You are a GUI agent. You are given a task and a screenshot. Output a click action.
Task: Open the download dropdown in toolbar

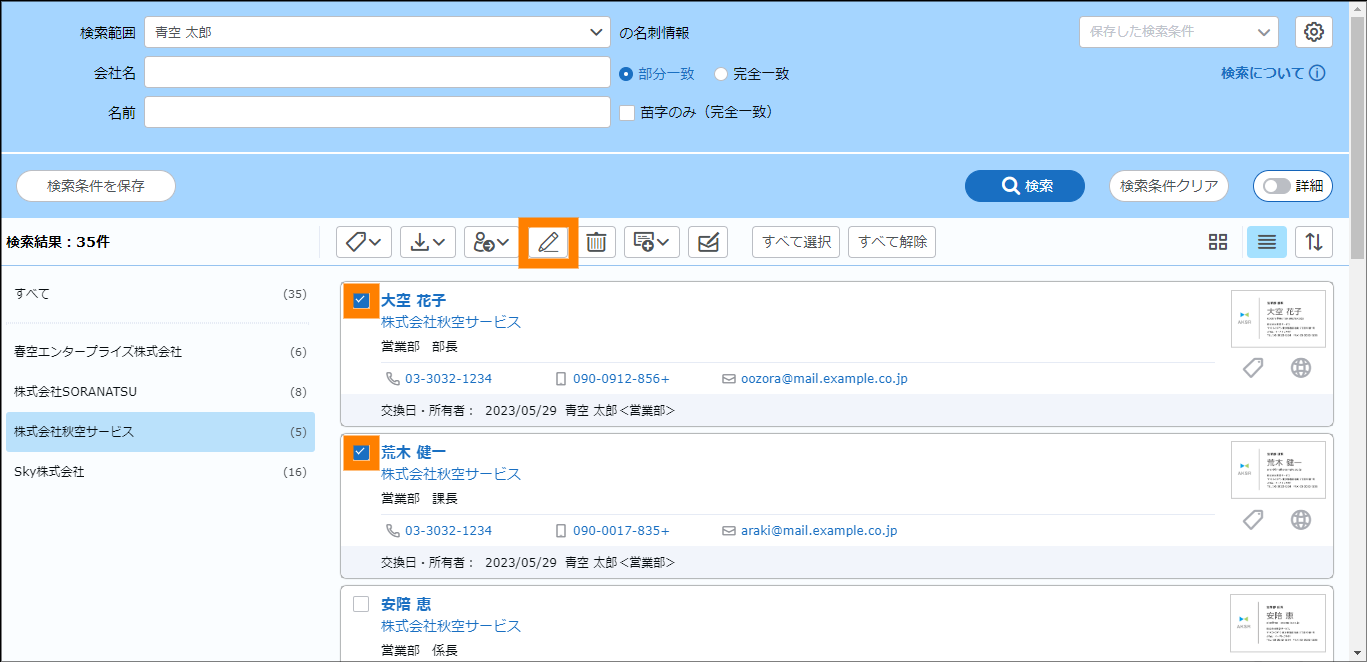[428, 242]
